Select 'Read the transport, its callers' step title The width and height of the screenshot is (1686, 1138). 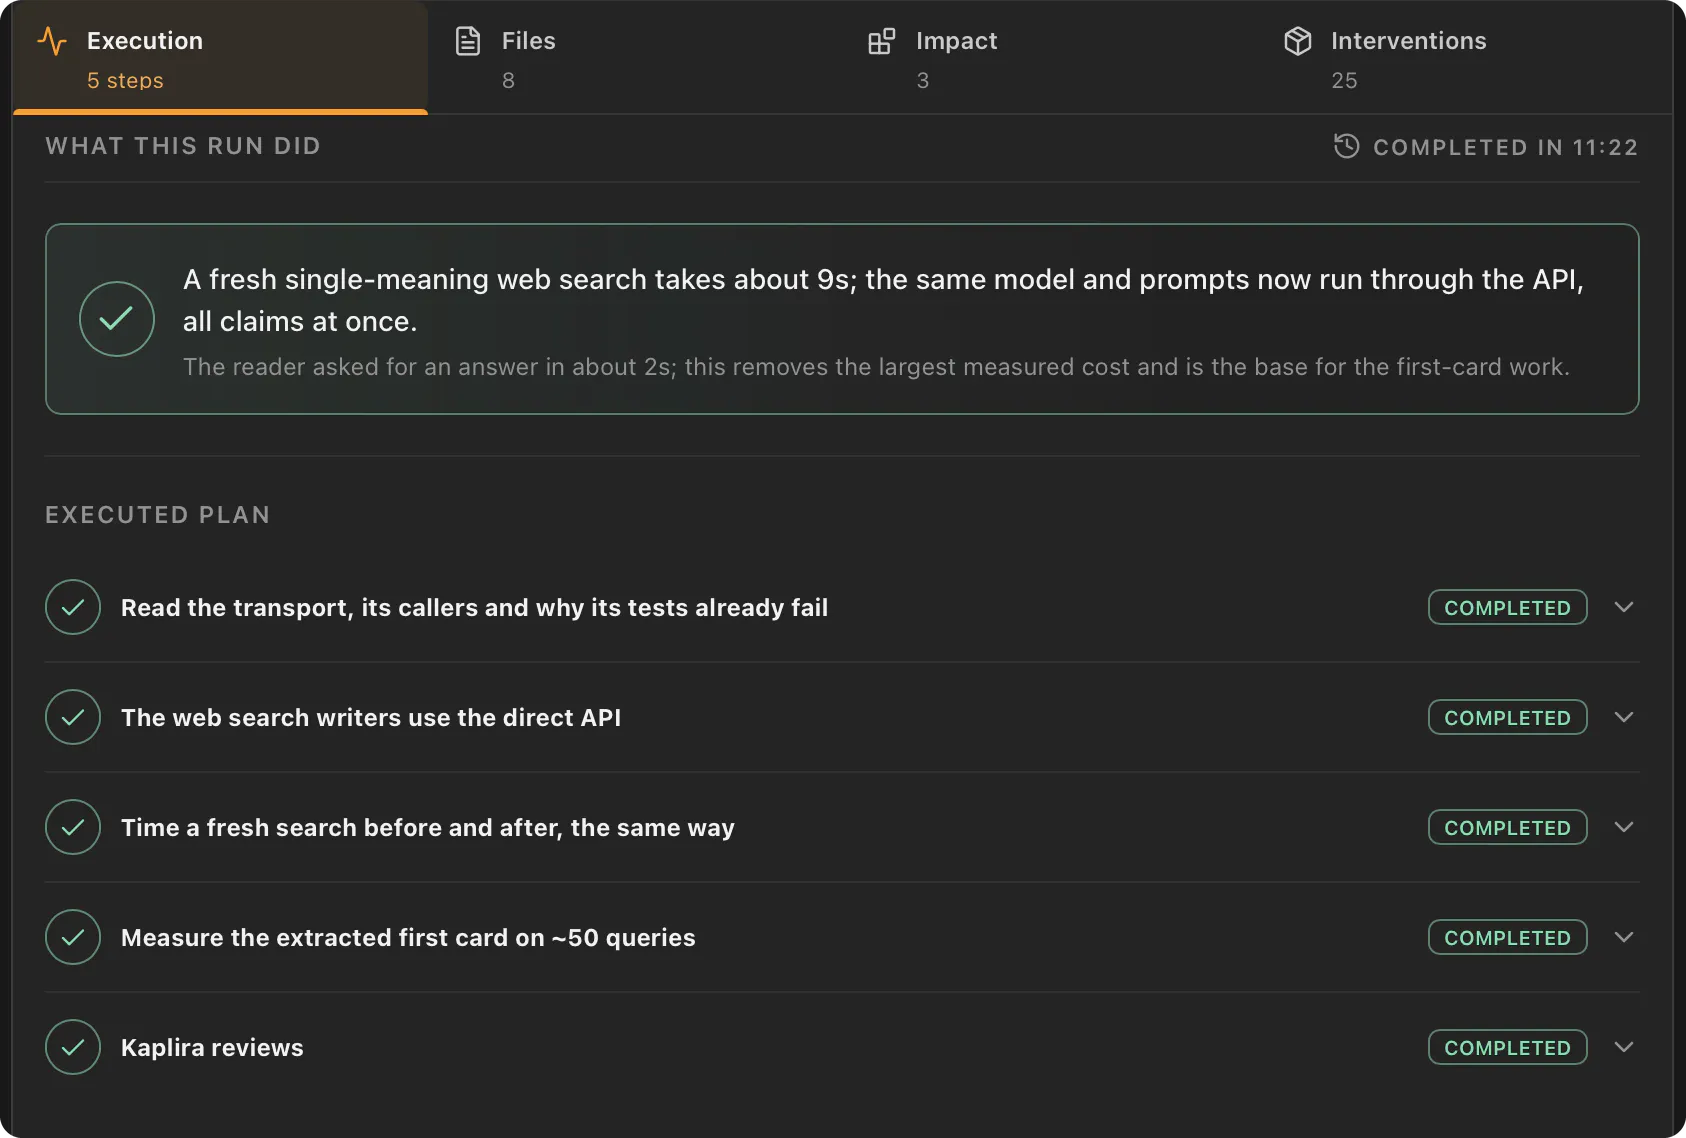pos(474,608)
